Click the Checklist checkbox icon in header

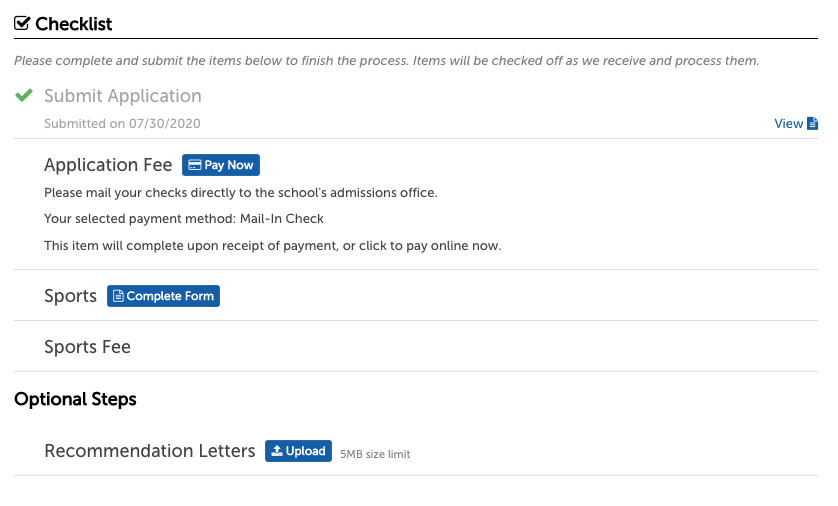(22, 24)
